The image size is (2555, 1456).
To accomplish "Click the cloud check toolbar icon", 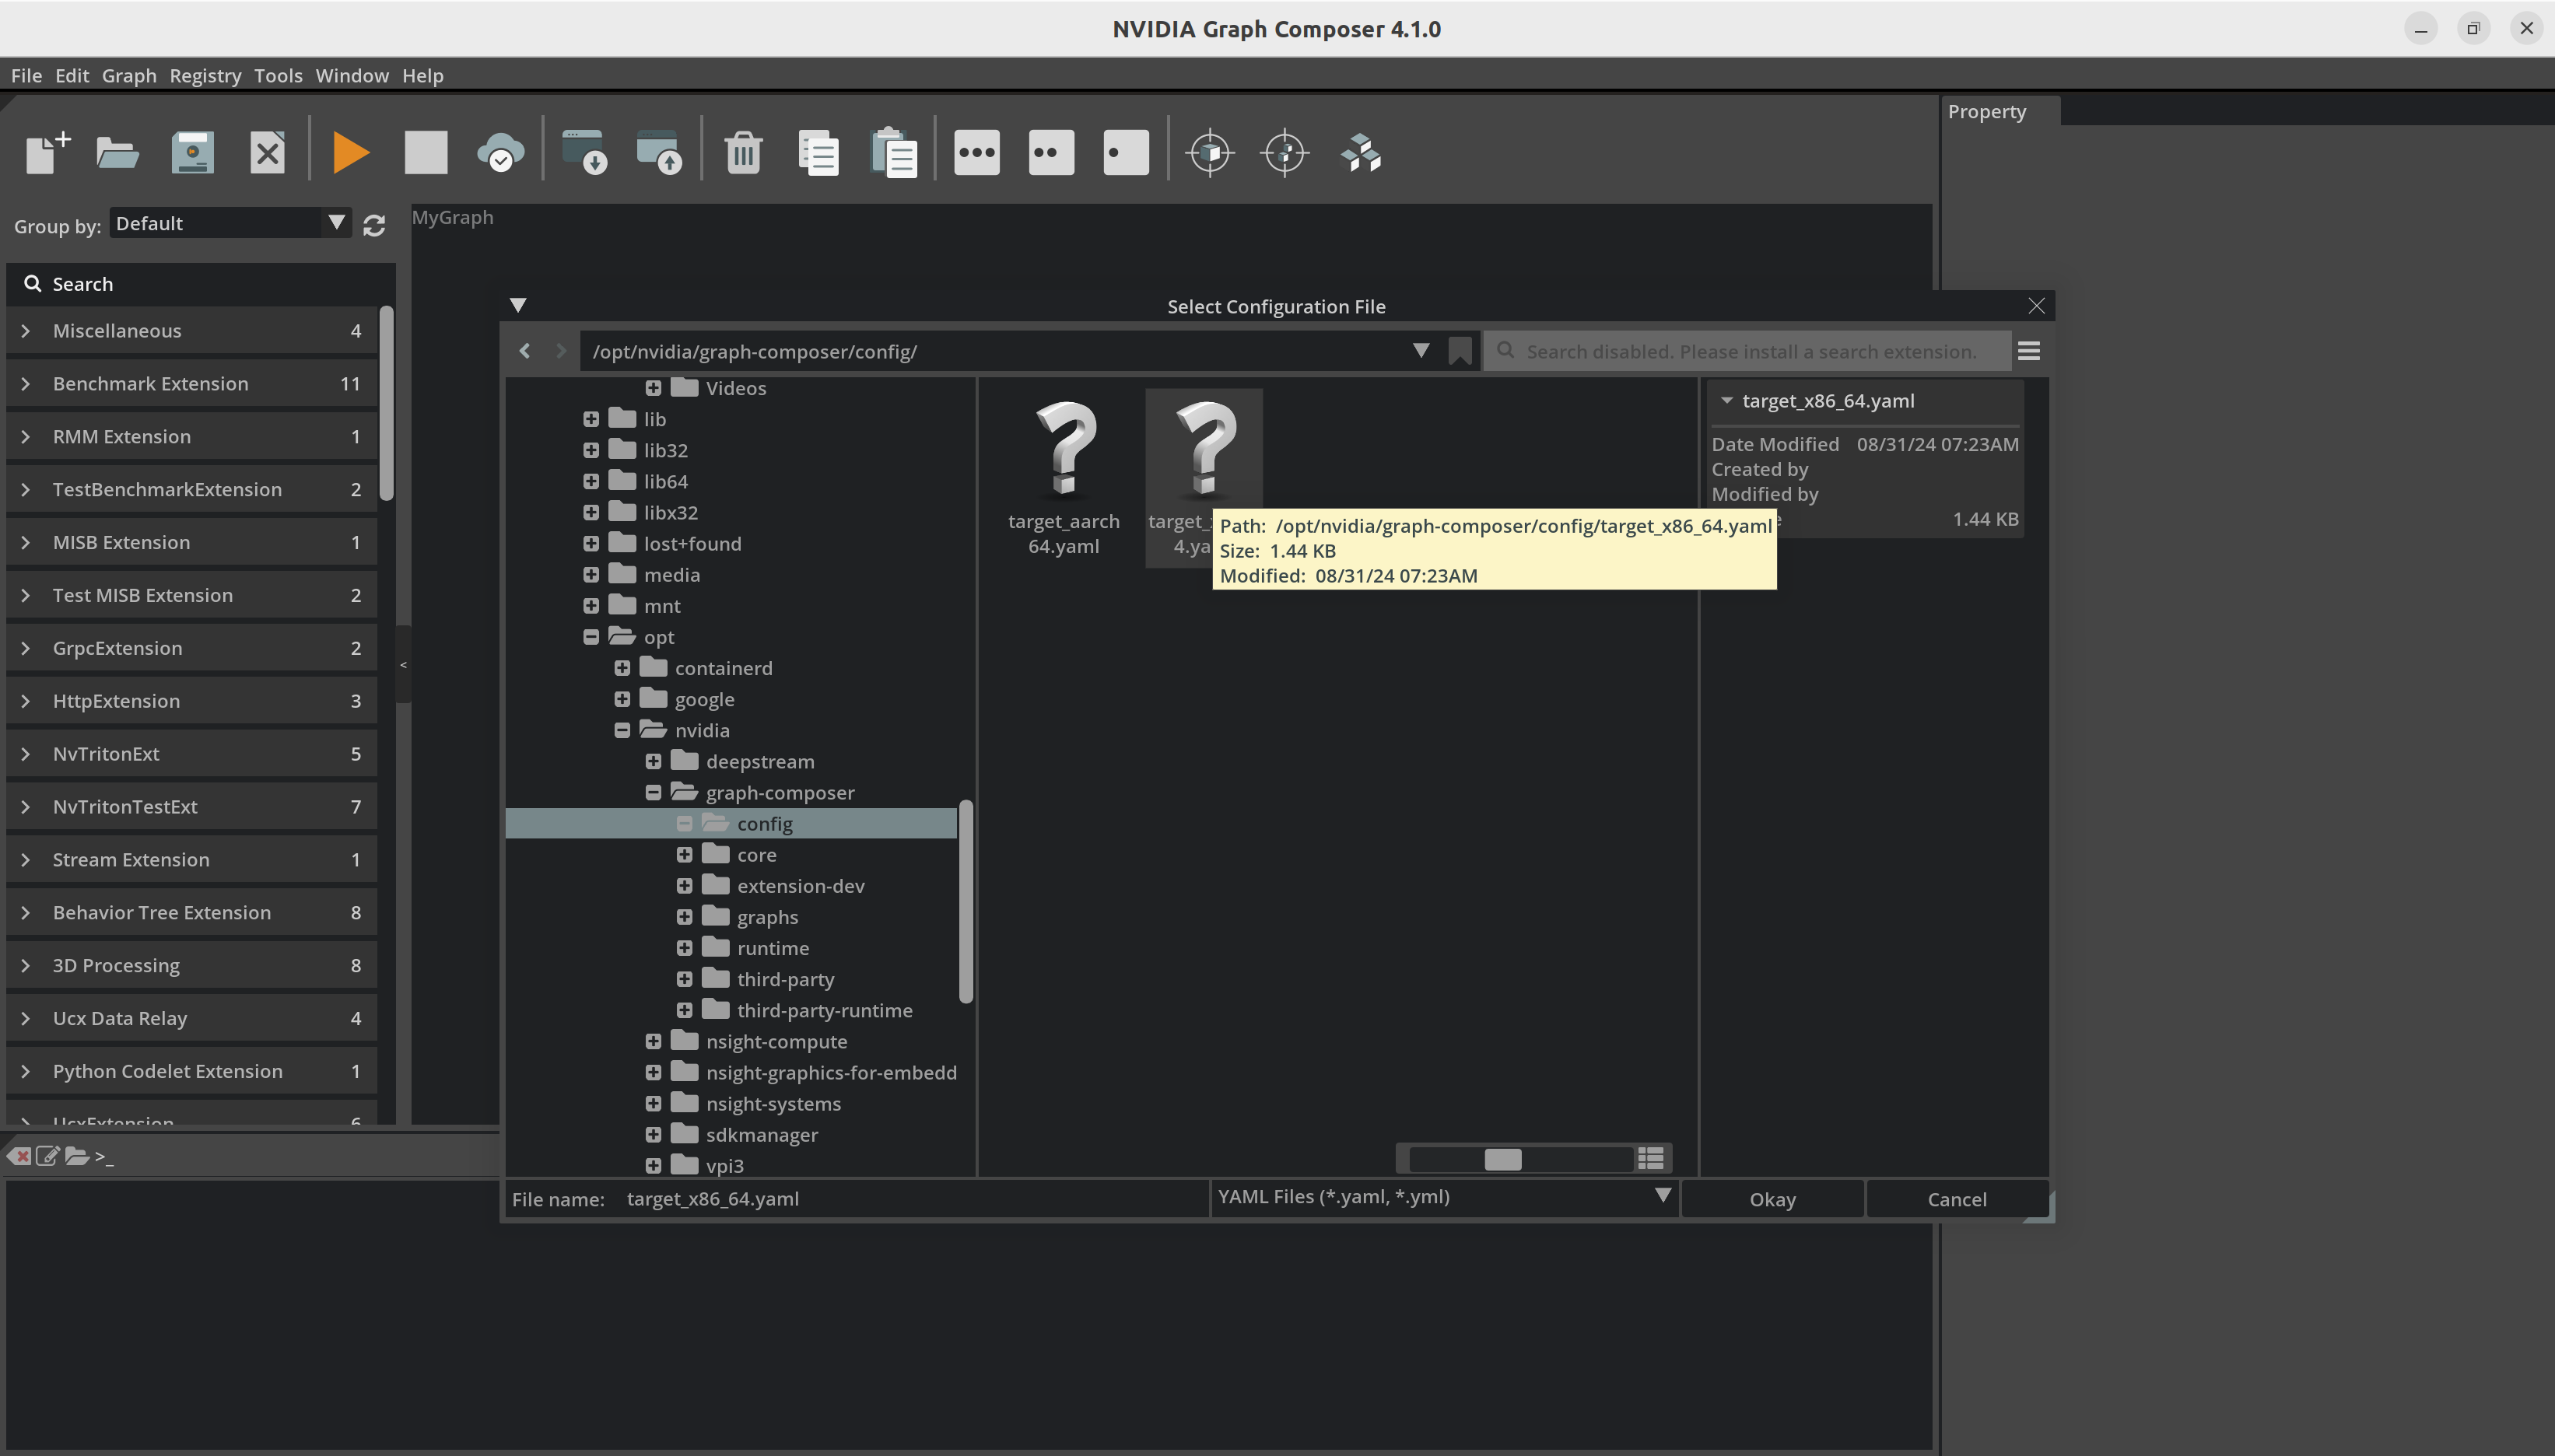I will click(500, 153).
